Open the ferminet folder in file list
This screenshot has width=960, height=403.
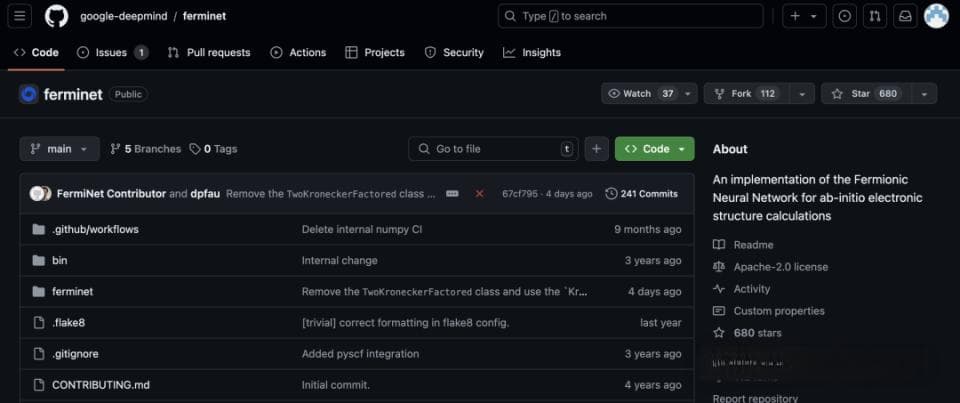pos(73,292)
